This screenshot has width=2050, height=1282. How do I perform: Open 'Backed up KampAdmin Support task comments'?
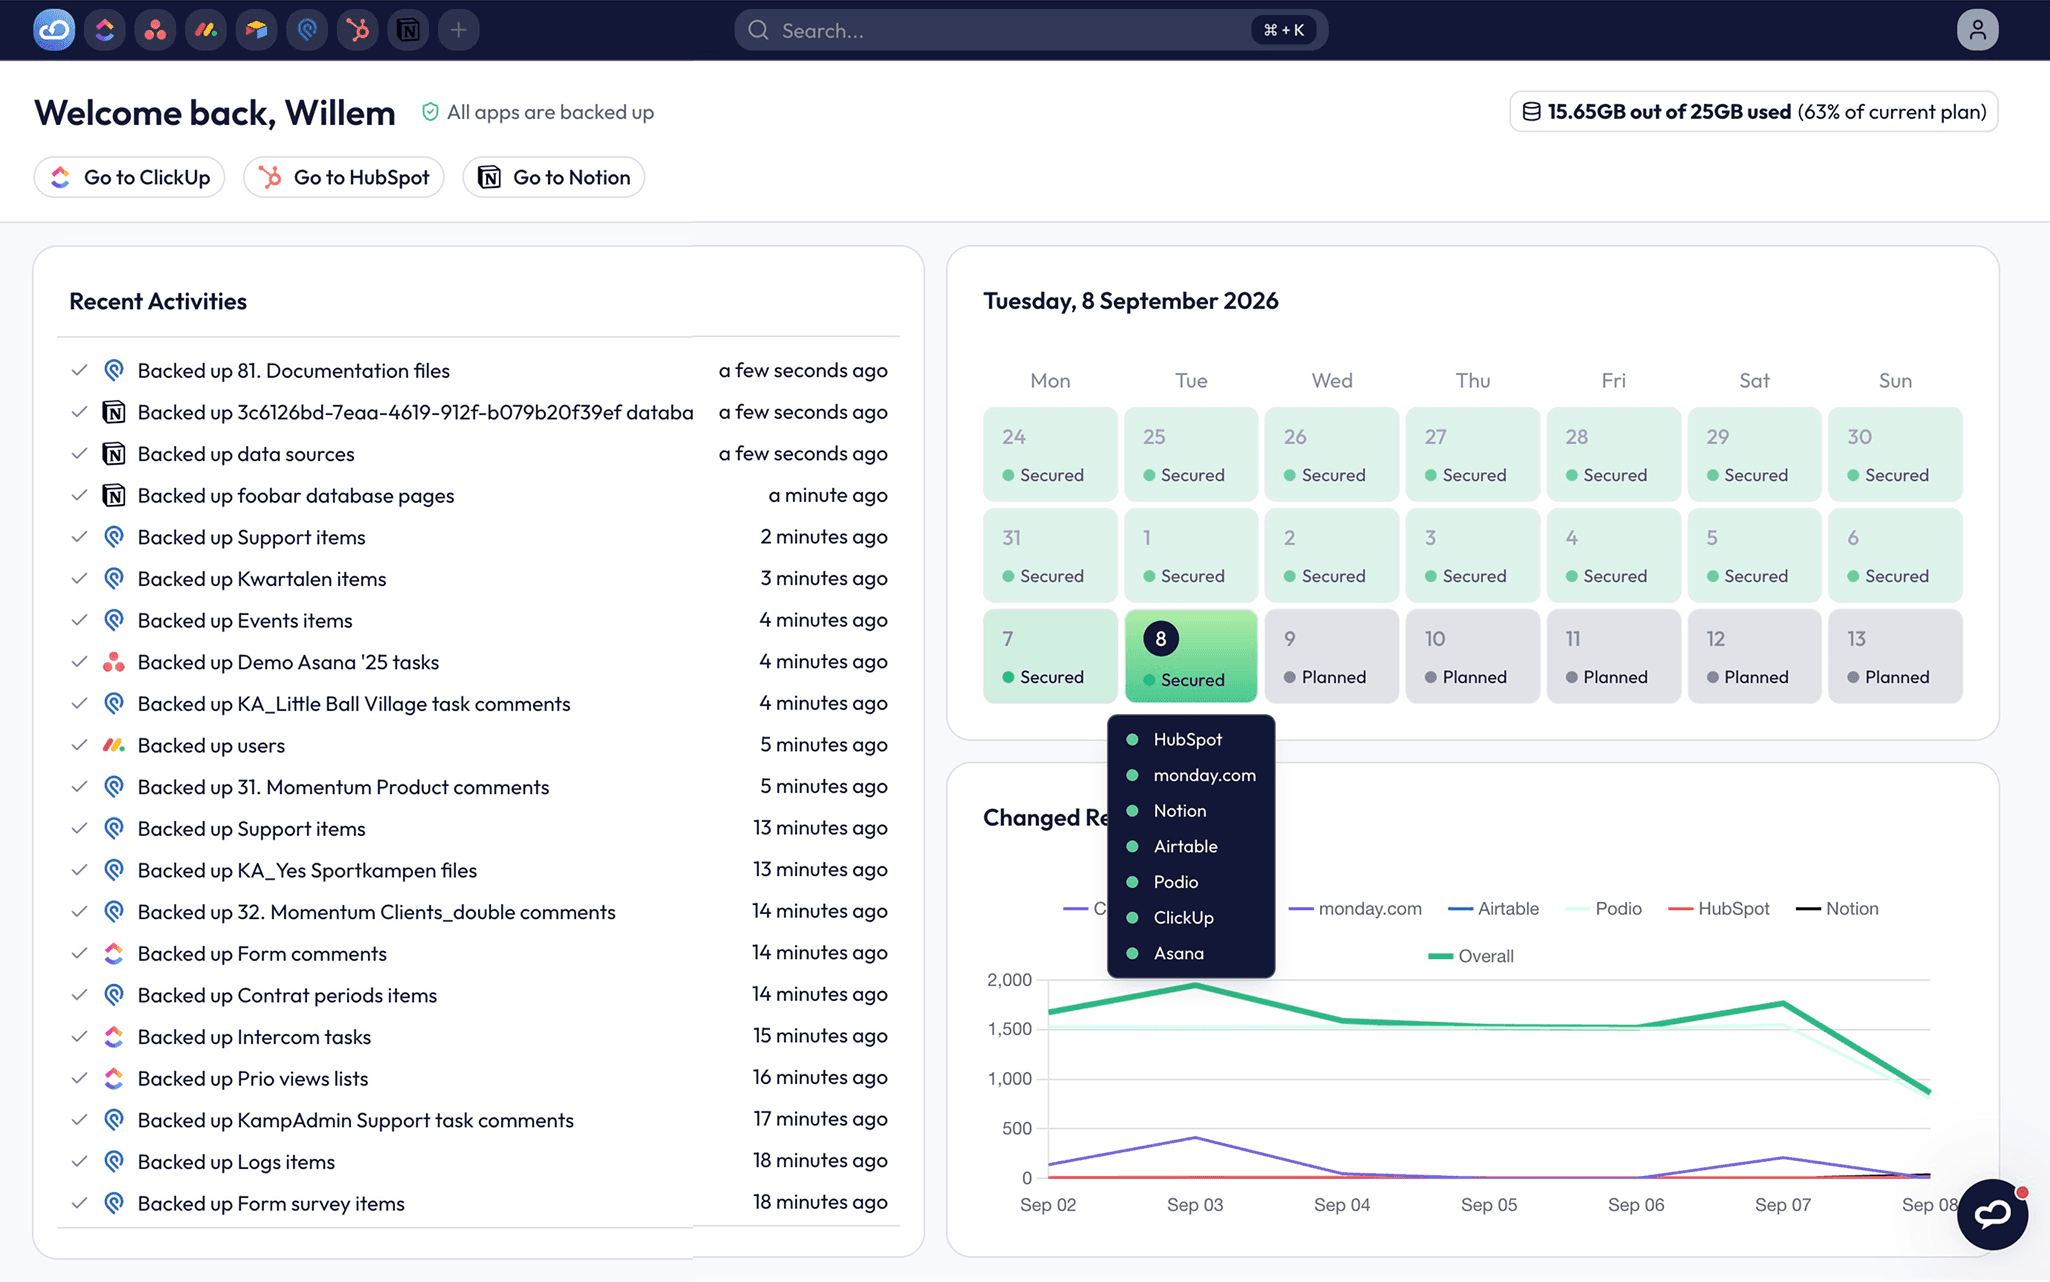point(355,1121)
